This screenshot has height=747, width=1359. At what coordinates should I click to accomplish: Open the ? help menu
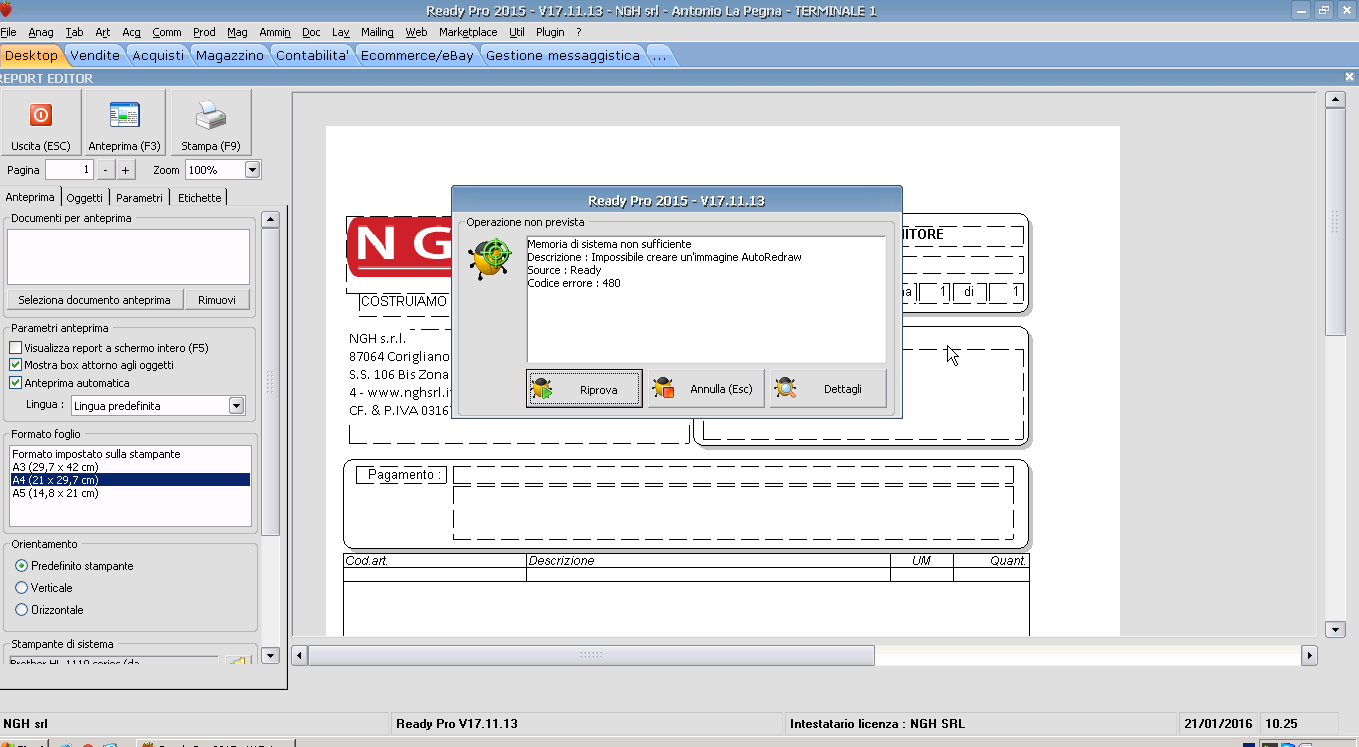click(578, 32)
